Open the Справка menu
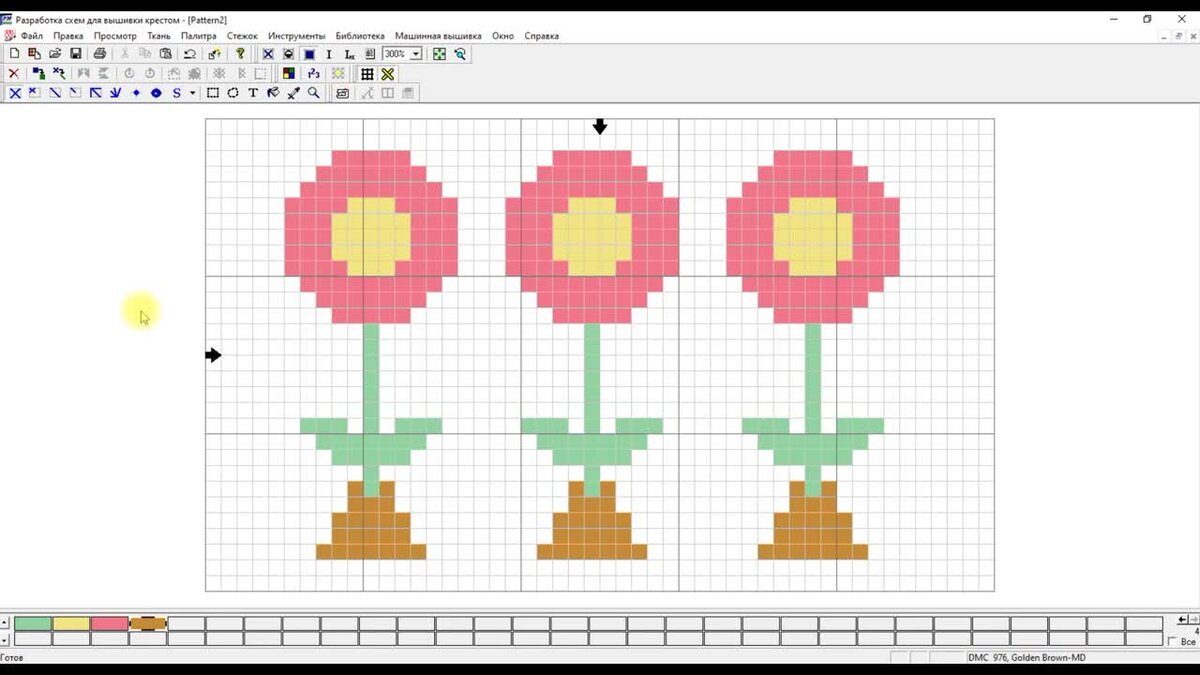Image resolution: width=1200 pixels, height=675 pixels. (542, 36)
